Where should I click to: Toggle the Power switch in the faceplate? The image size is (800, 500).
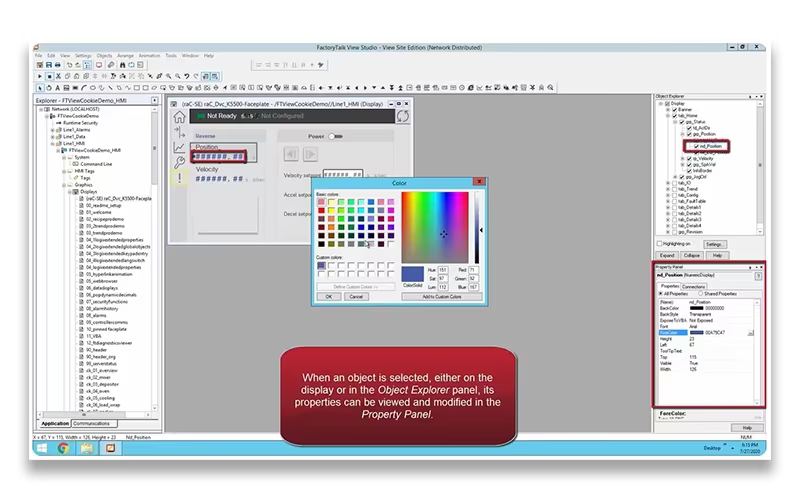(336, 136)
